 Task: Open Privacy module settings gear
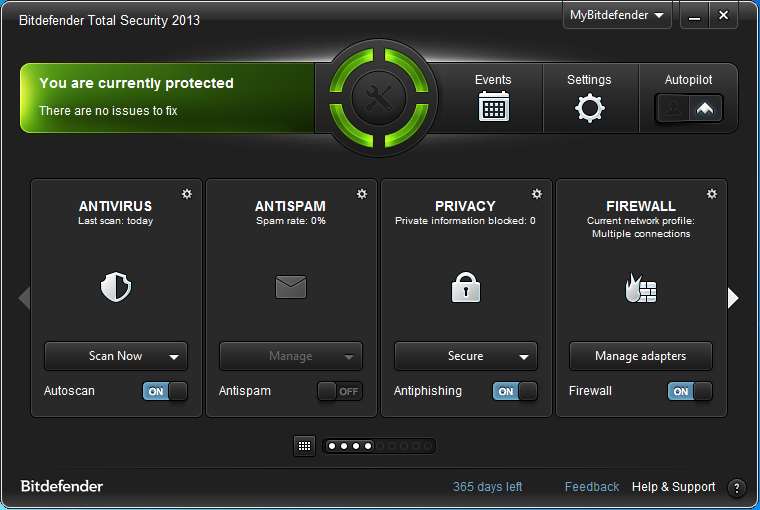click(537, 194)
